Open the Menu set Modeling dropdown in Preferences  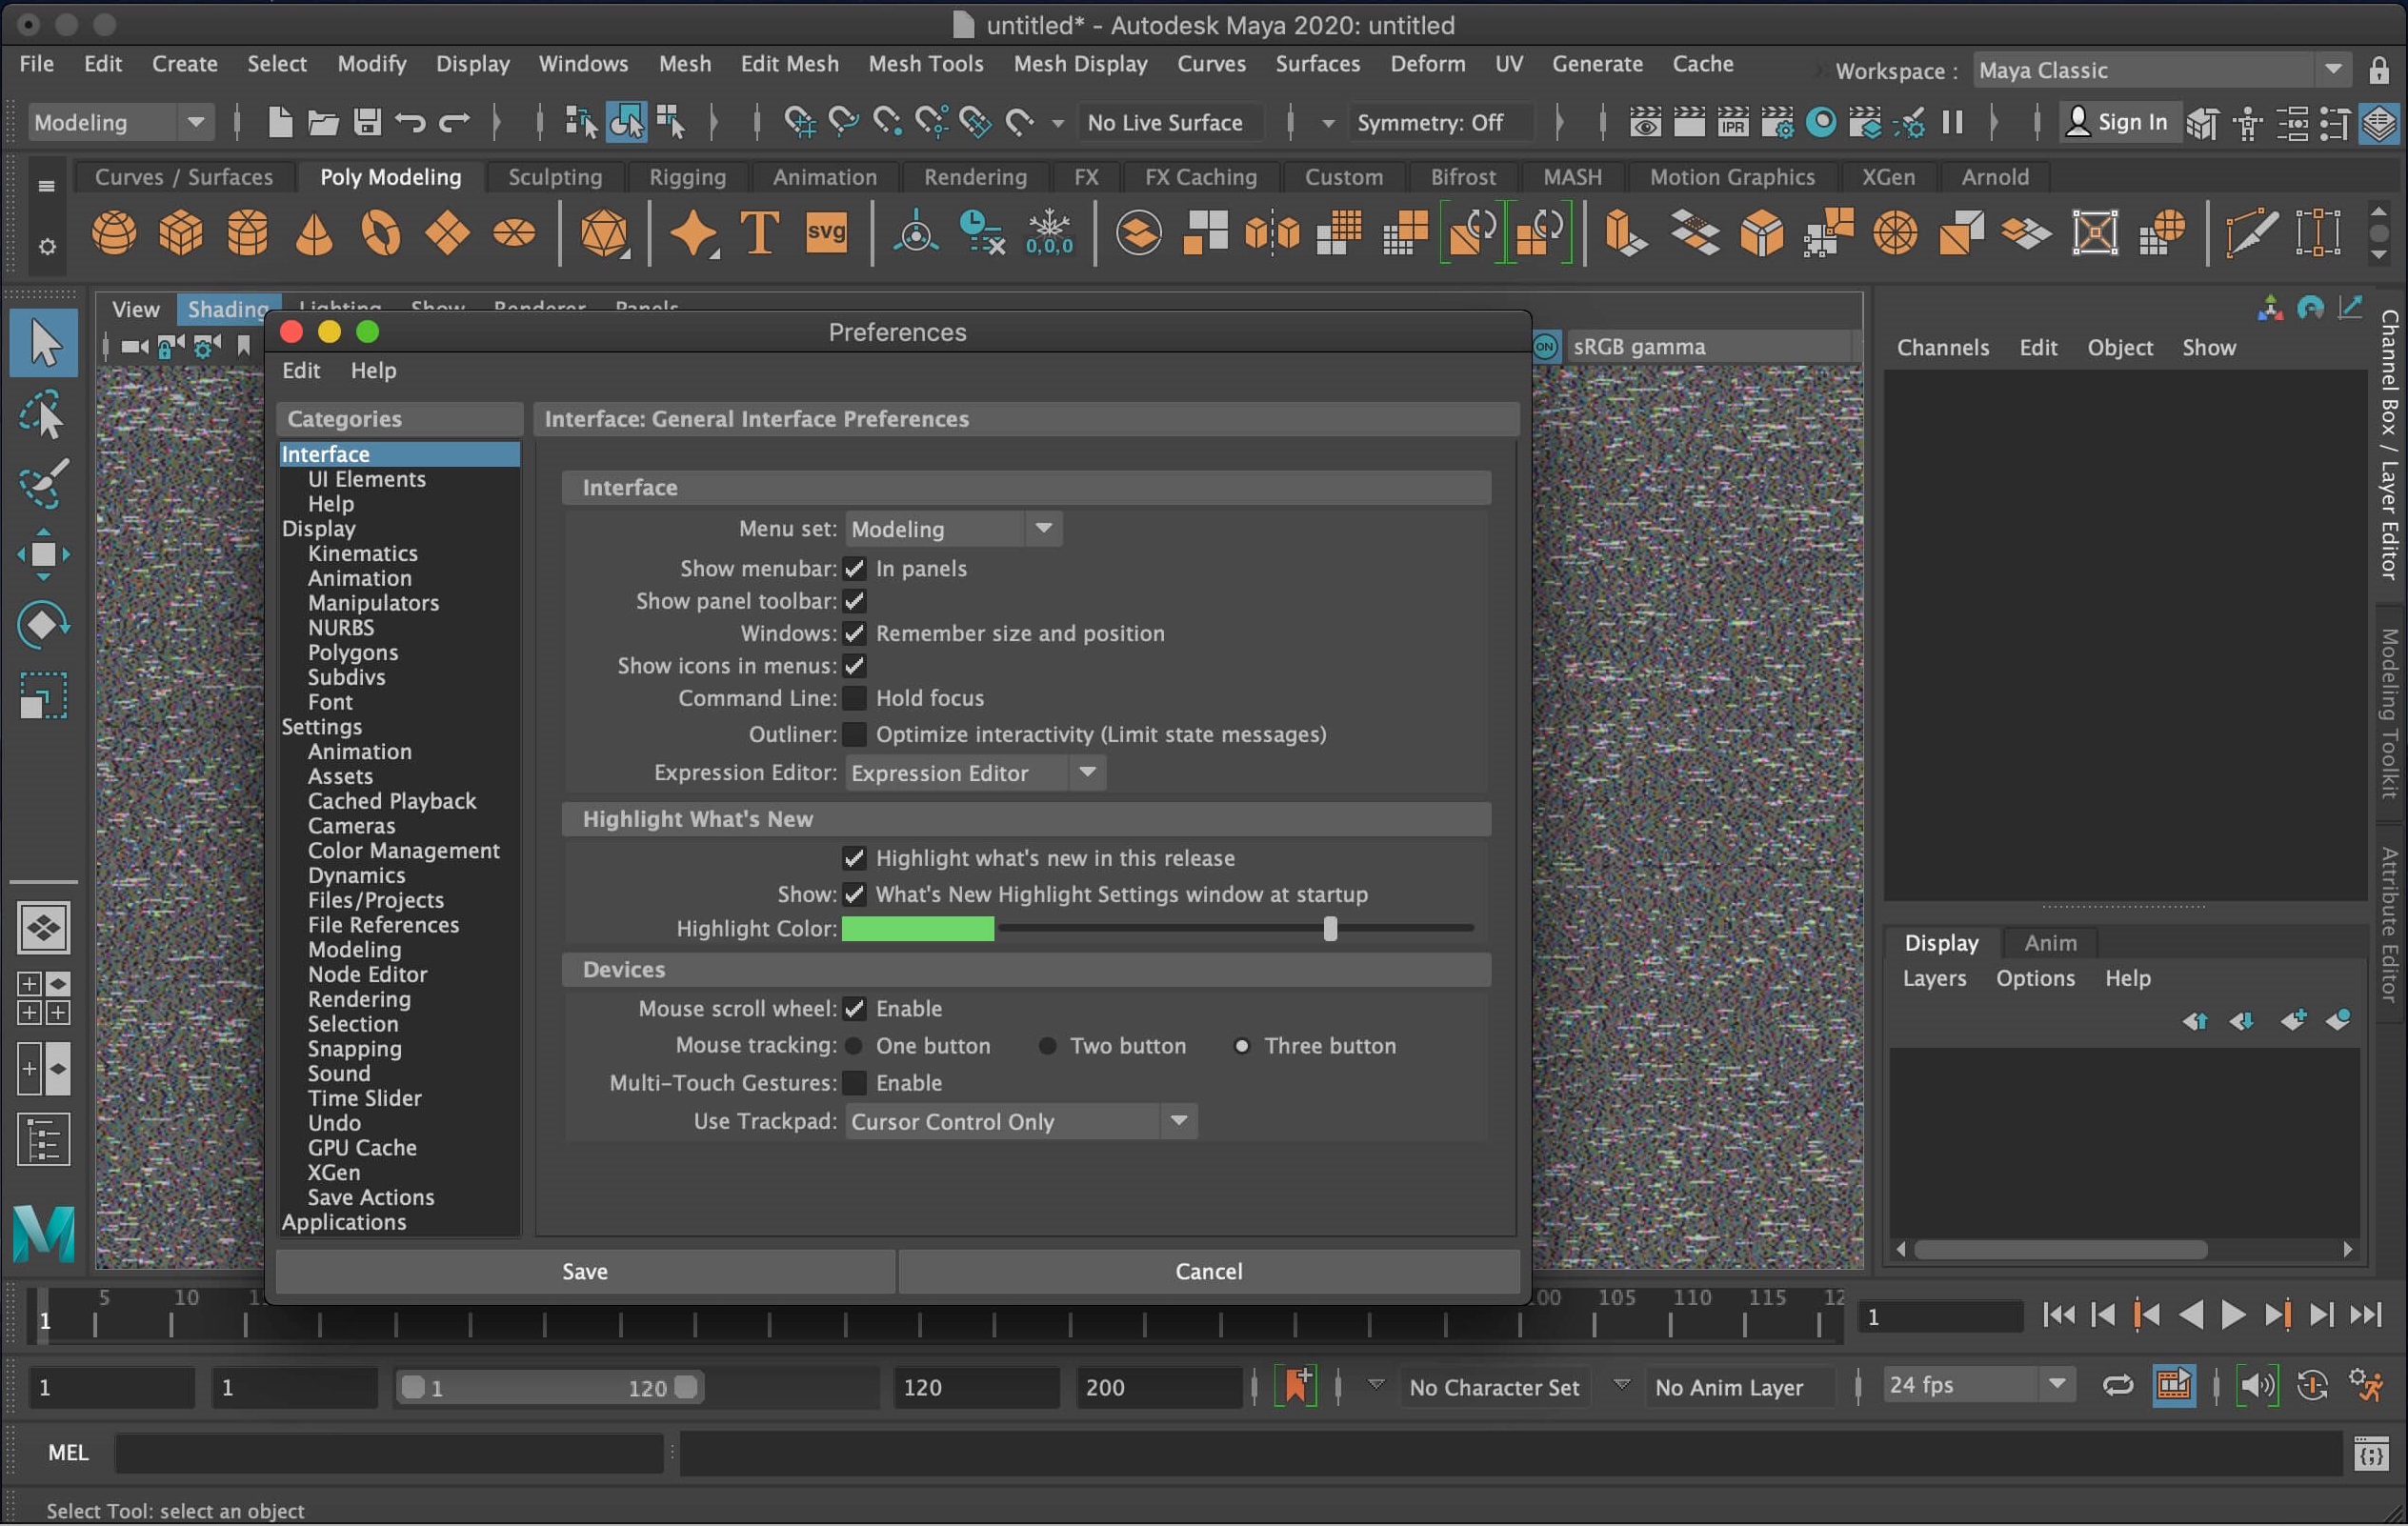[x=953, y=529]
